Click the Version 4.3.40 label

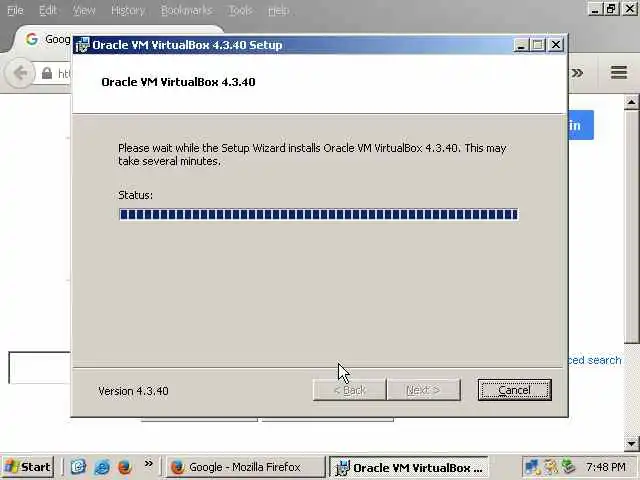(x=133, y=391)
